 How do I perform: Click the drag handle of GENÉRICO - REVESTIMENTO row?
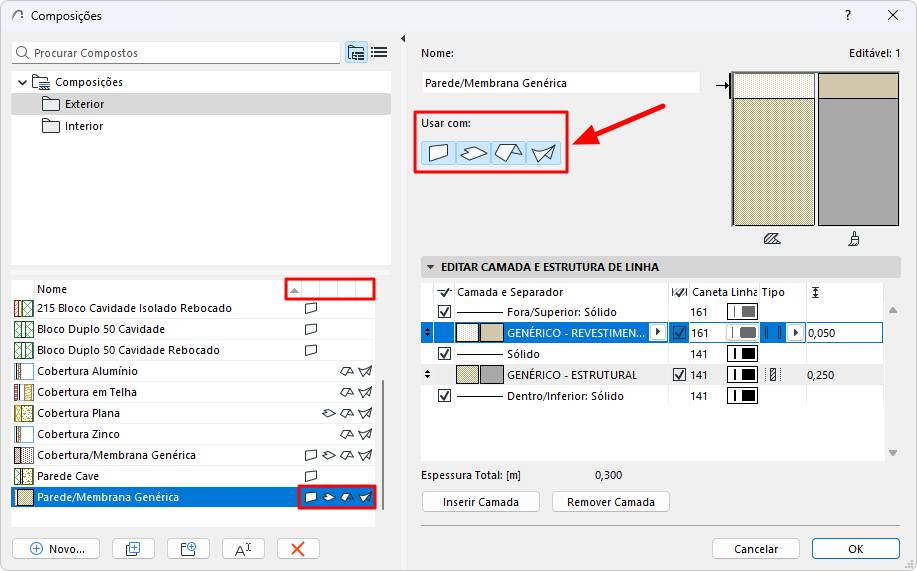[428, 333]
